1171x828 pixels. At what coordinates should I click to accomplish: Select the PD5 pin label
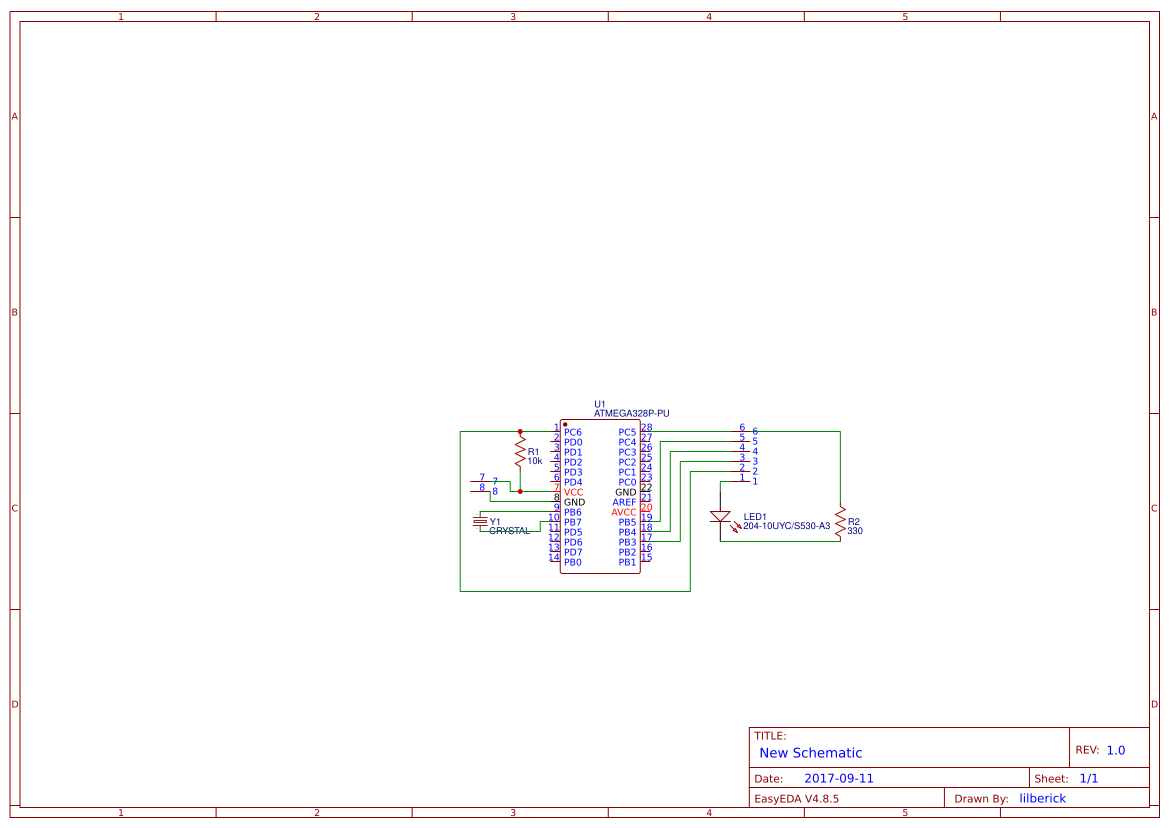[x=573, y=532]
